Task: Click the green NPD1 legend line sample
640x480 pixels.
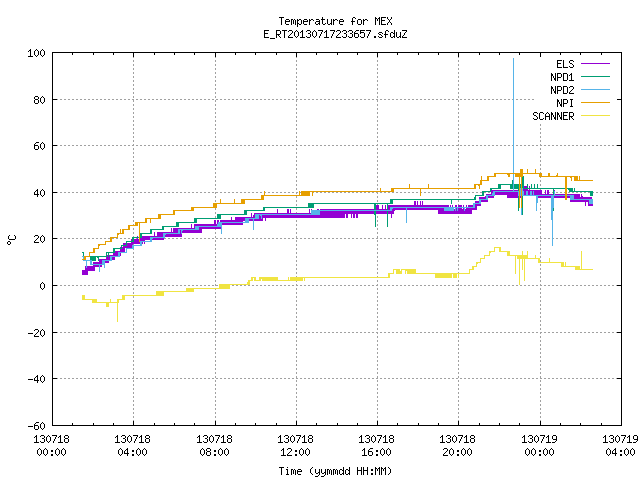Action: 596,77
